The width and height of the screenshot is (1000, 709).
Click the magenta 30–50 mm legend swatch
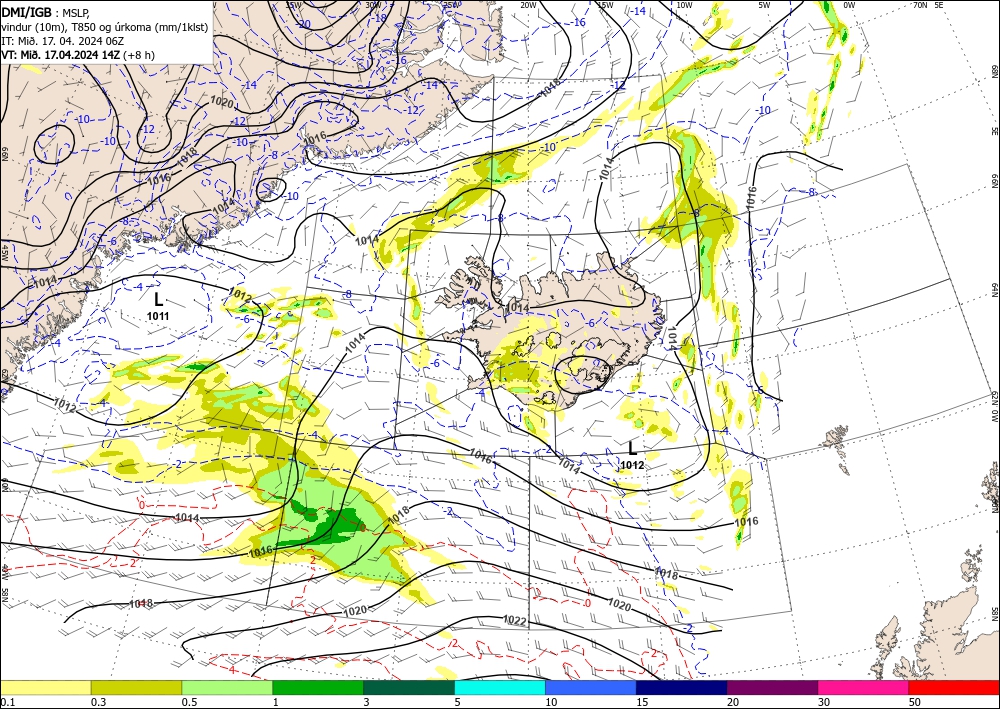864,687
